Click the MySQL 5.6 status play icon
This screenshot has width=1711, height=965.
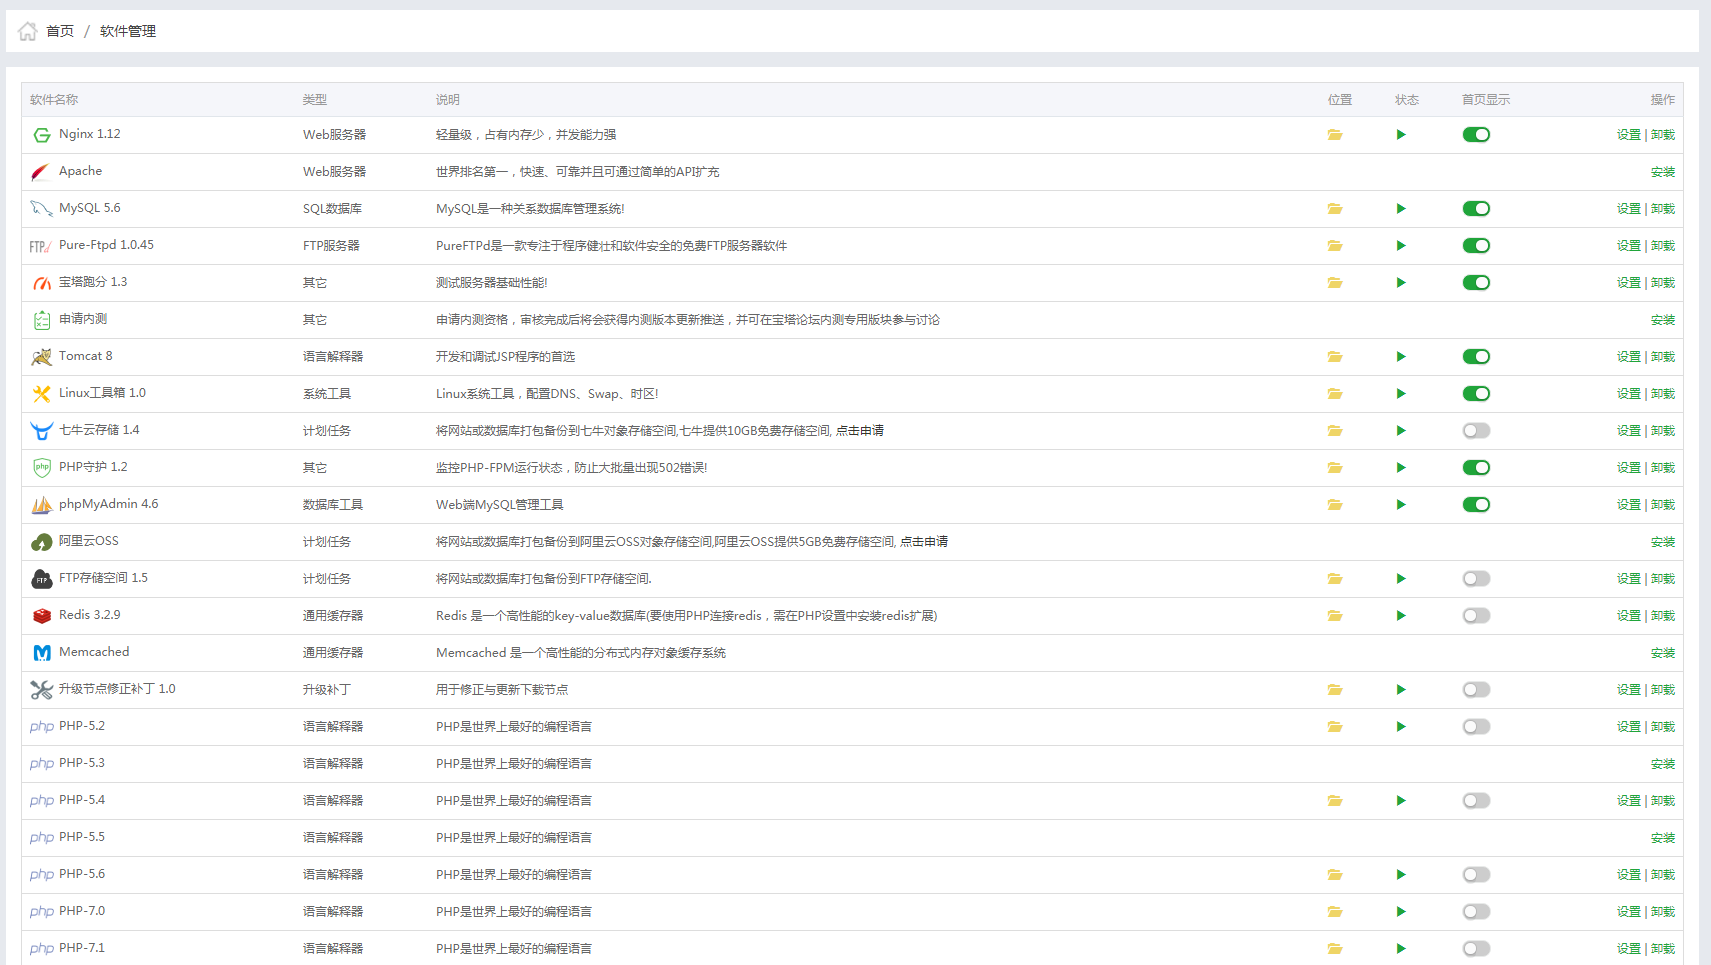1401,209
